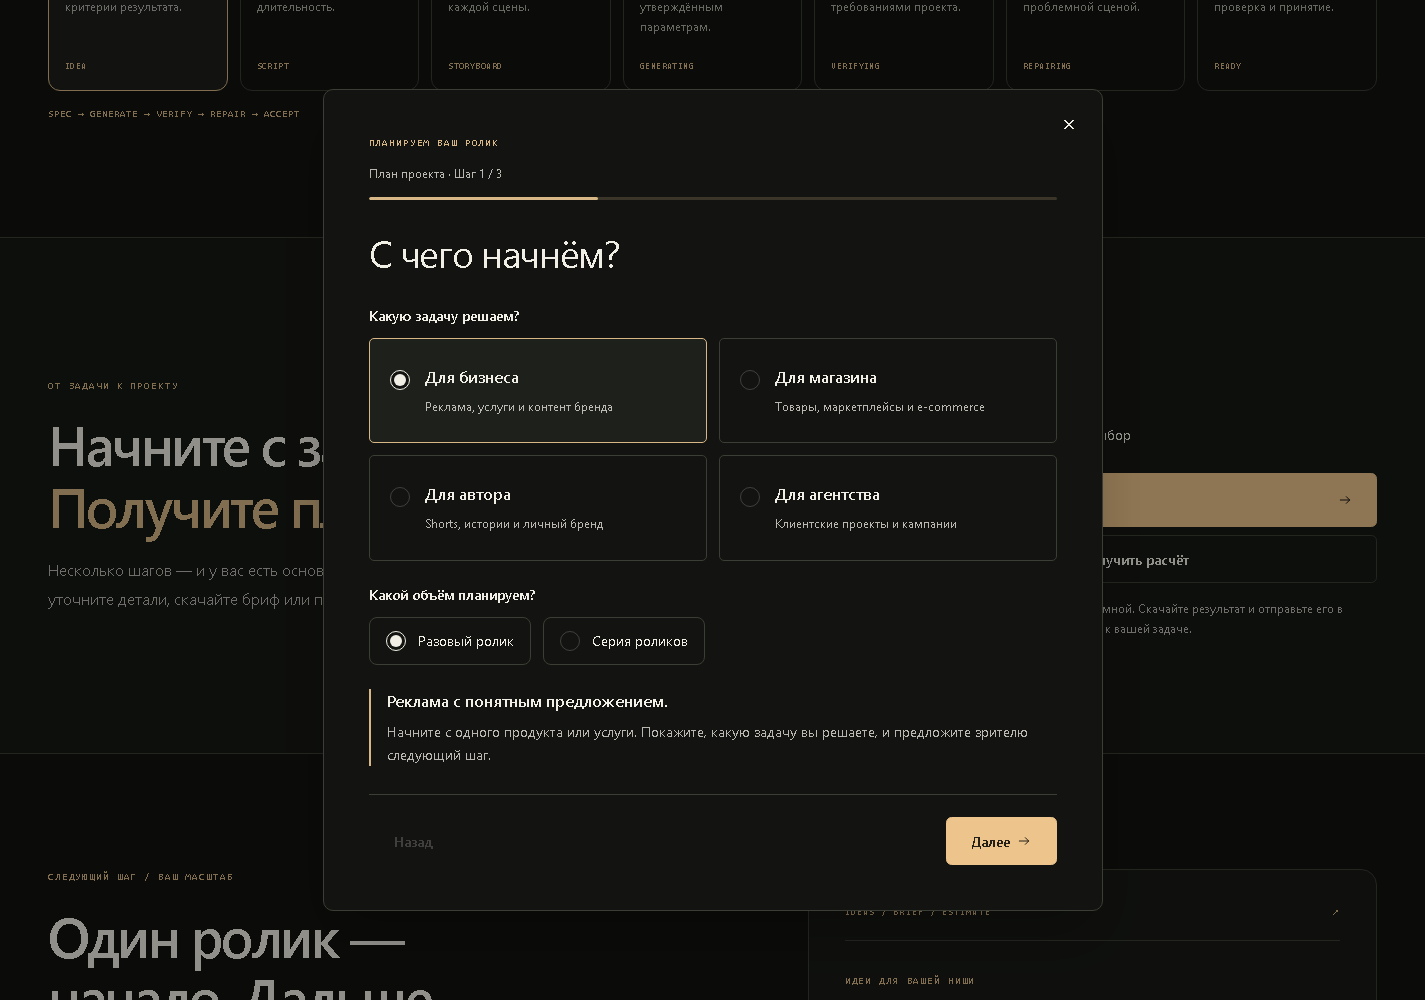Select 'Для агентства' as the task
The image size is (1425, 1000).
point(888,508)
